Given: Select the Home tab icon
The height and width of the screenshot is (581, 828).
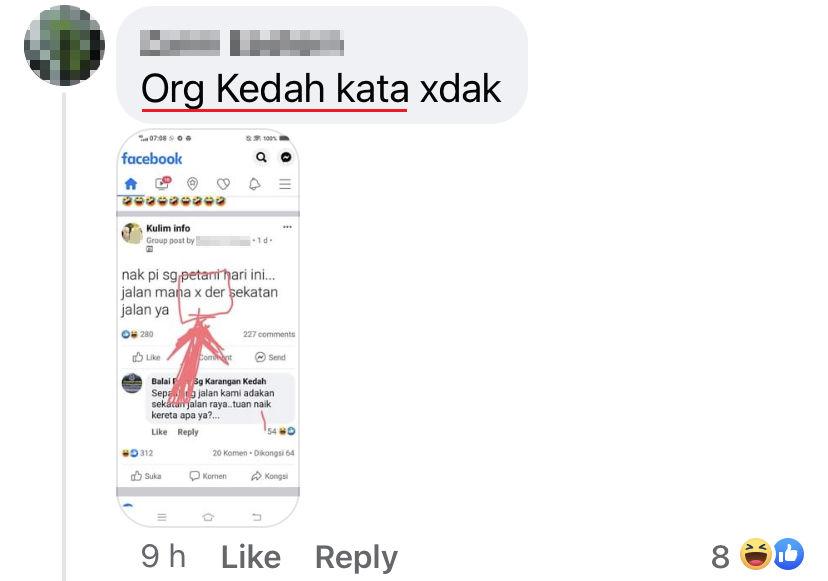Looking at the screenshot, I should coord(131,184).
